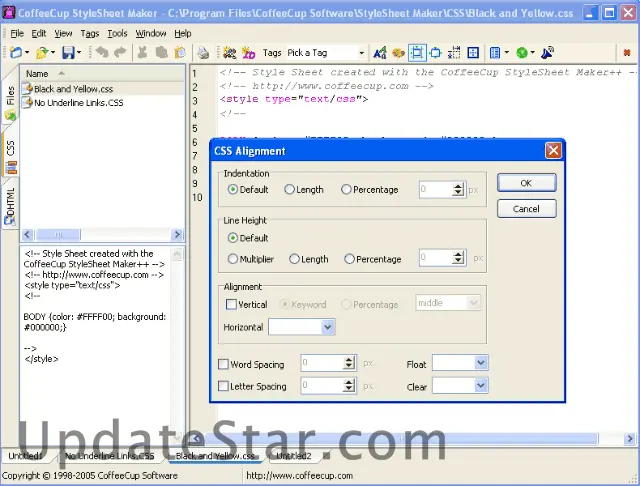Click the highlighted Alignment toolbar icon
This screenshot has width=640, height=486.
coord(417,53)
